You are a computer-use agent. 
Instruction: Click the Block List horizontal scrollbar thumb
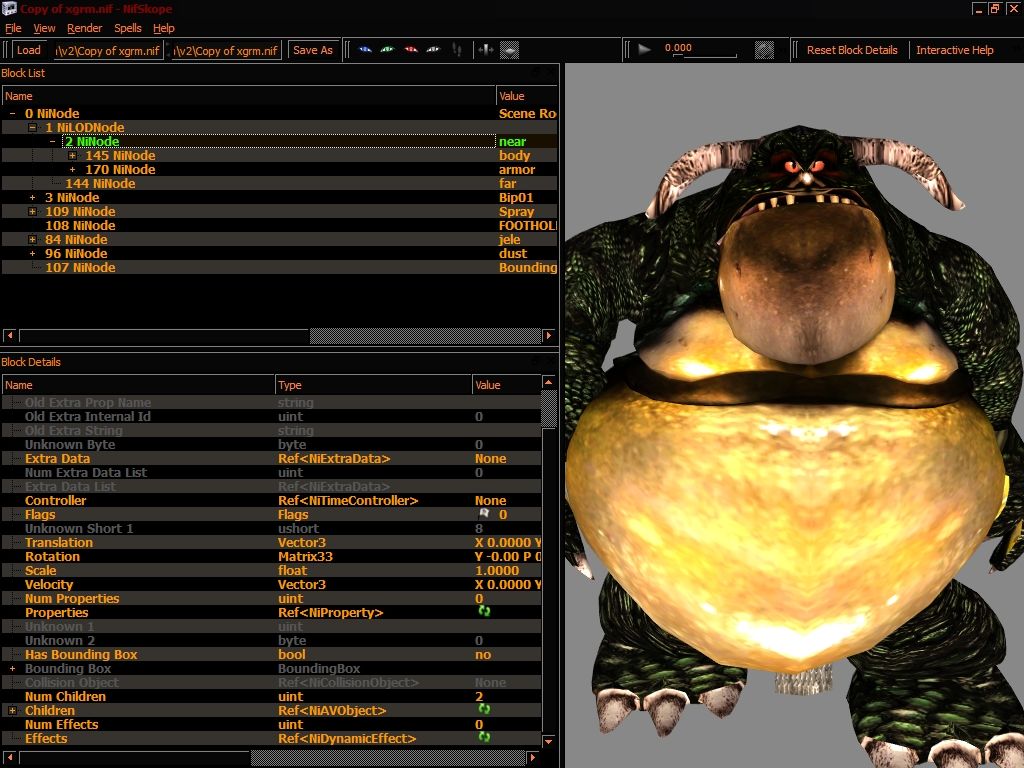pyautogui.click(x=425, y=336)
